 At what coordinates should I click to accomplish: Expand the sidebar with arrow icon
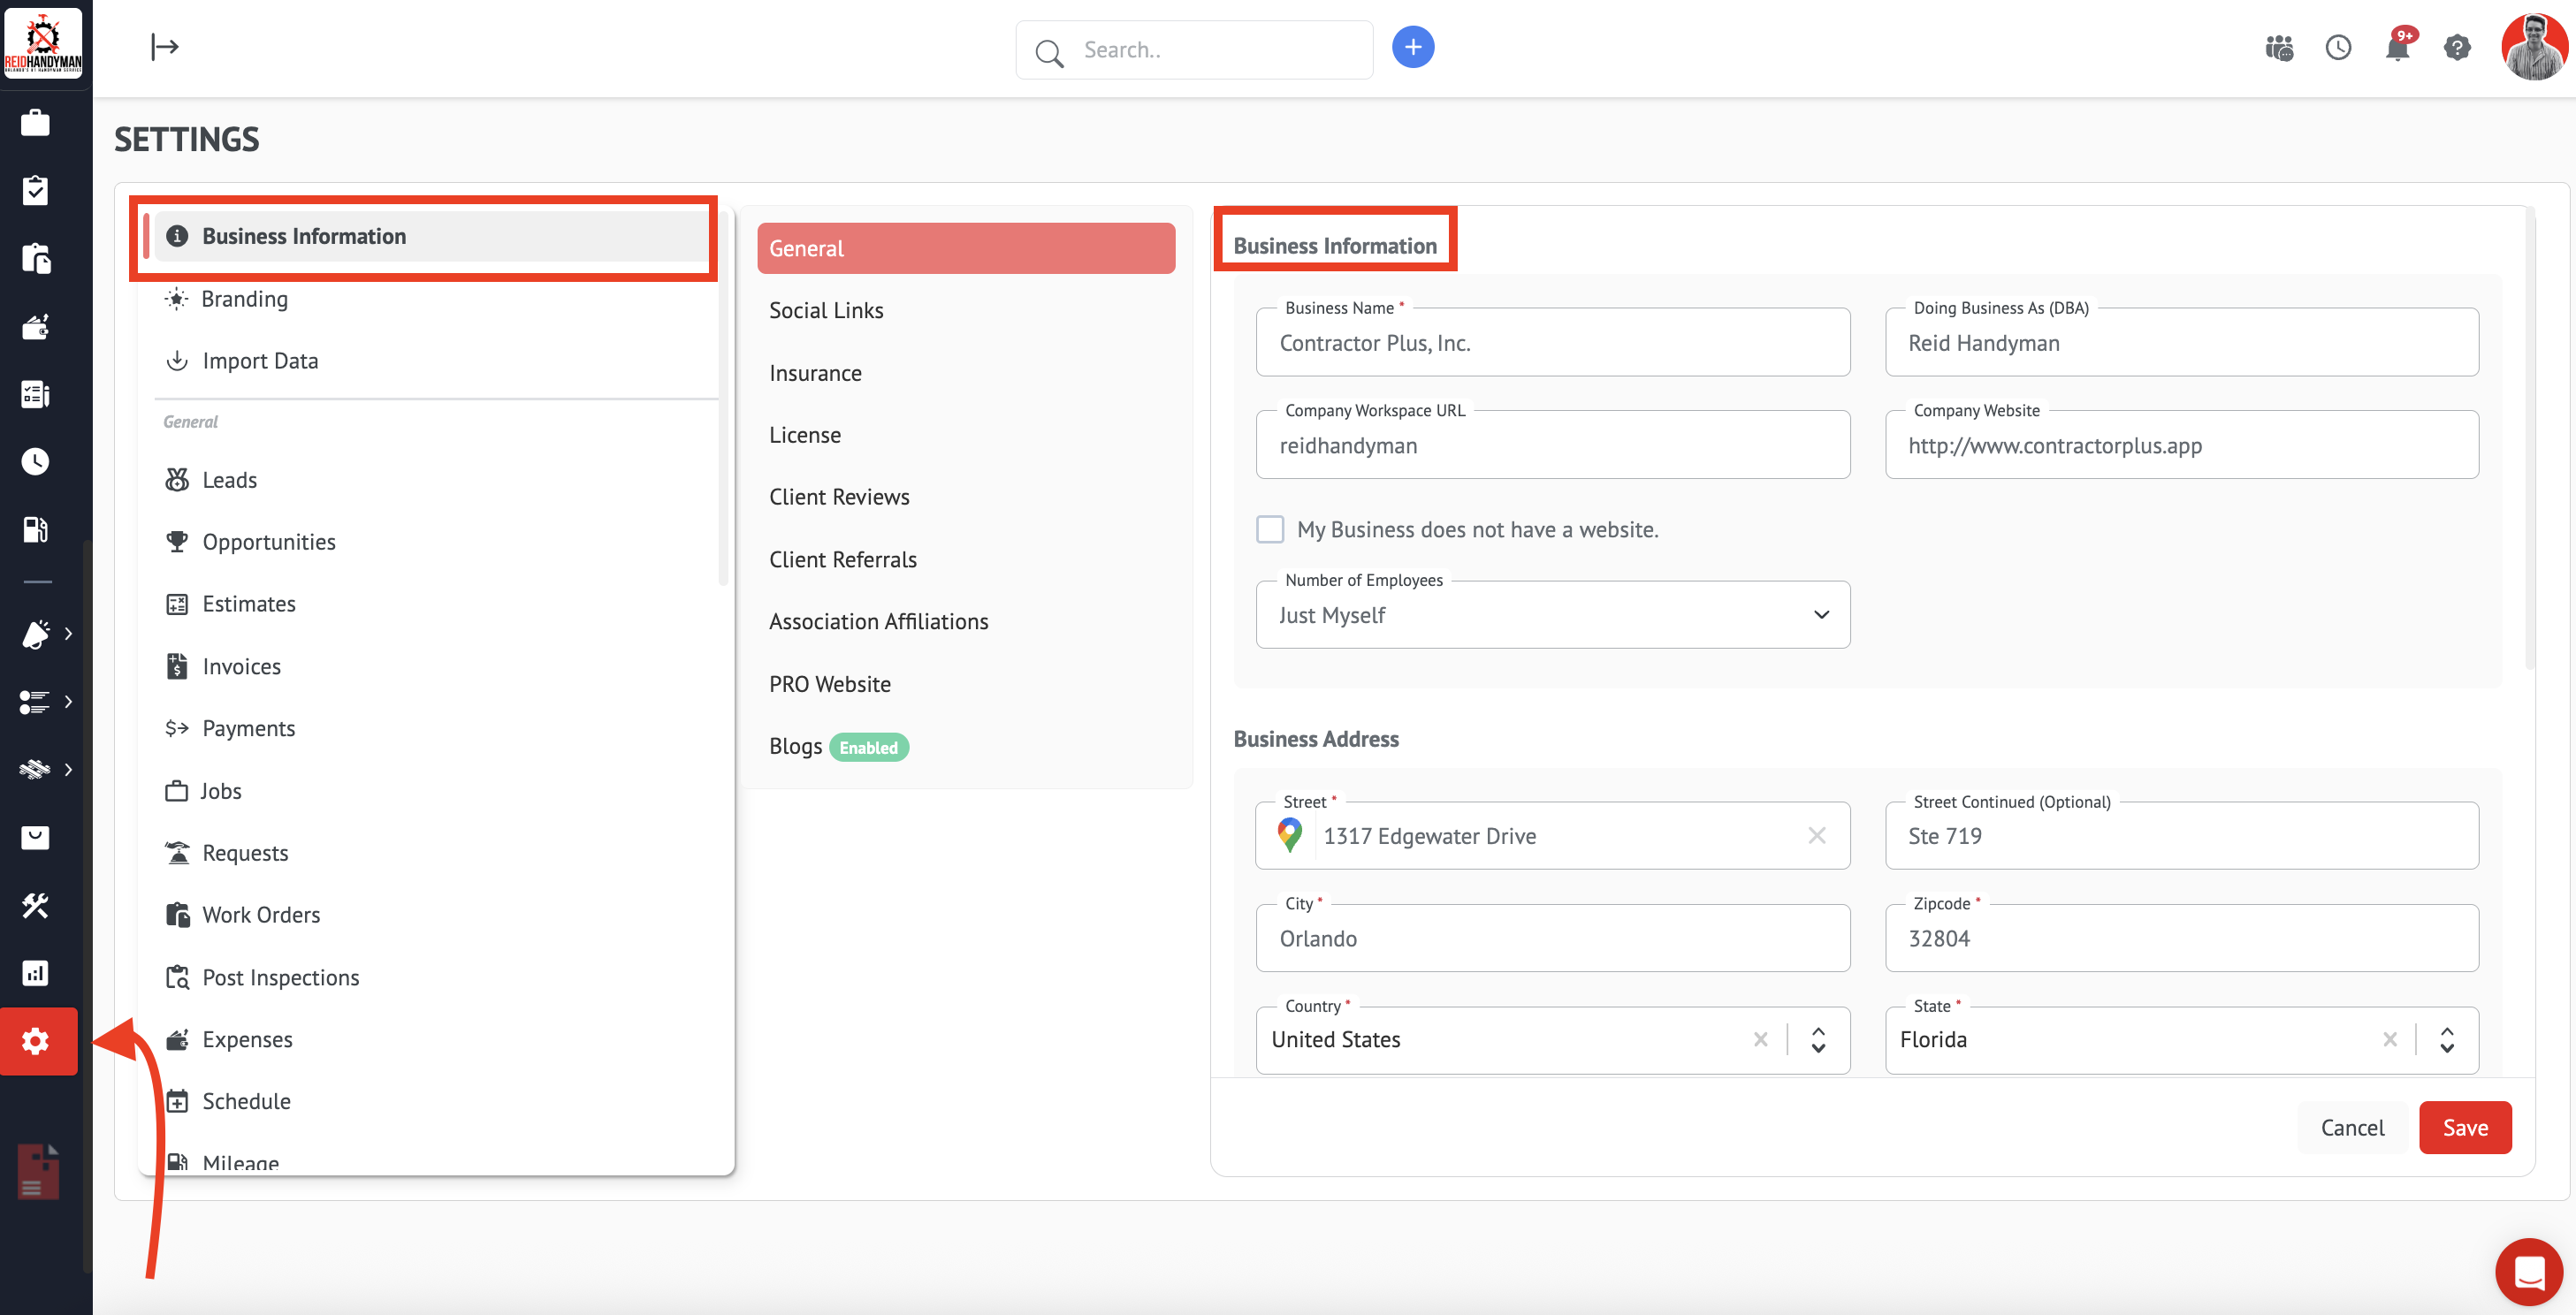[x=164, y=47]
